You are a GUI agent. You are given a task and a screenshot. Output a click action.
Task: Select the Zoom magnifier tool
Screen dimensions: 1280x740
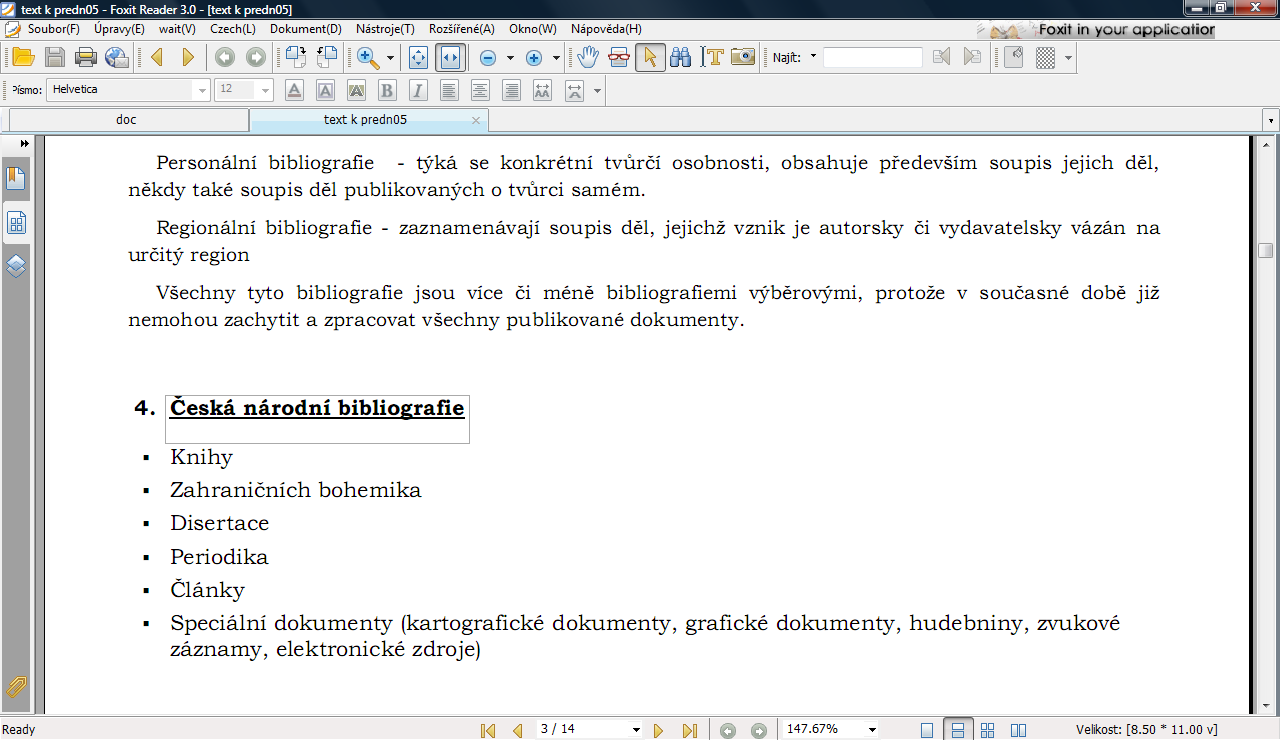(x=367, y=57)
